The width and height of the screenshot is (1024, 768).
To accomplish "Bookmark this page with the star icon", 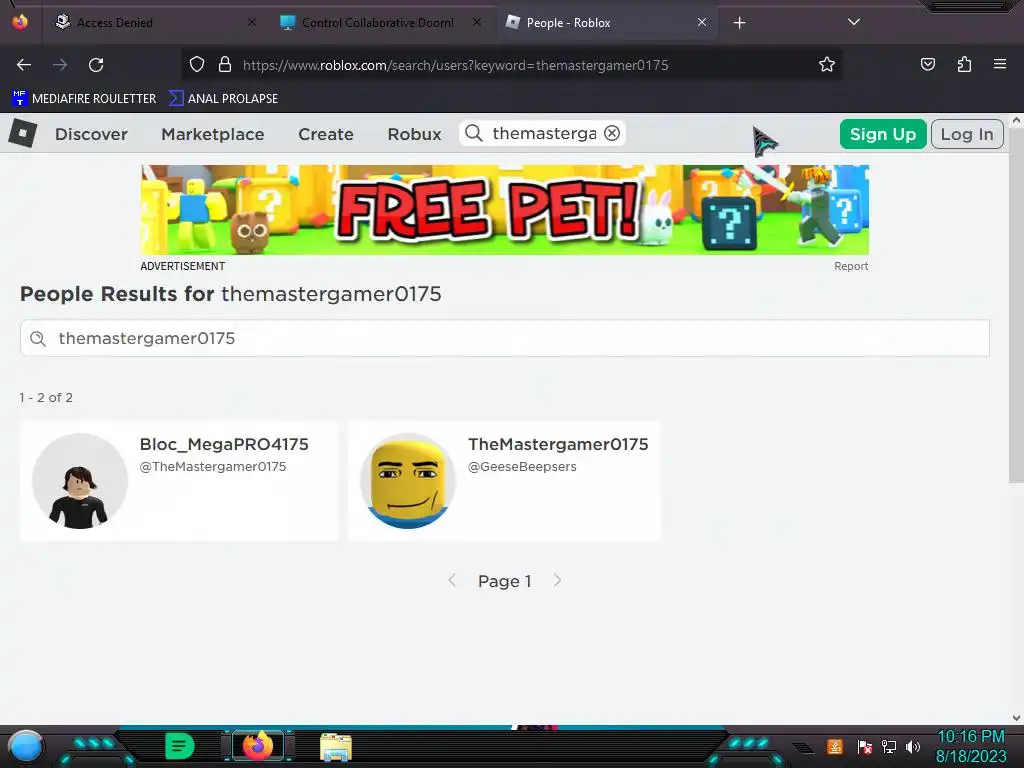I will tap(827, 64).
